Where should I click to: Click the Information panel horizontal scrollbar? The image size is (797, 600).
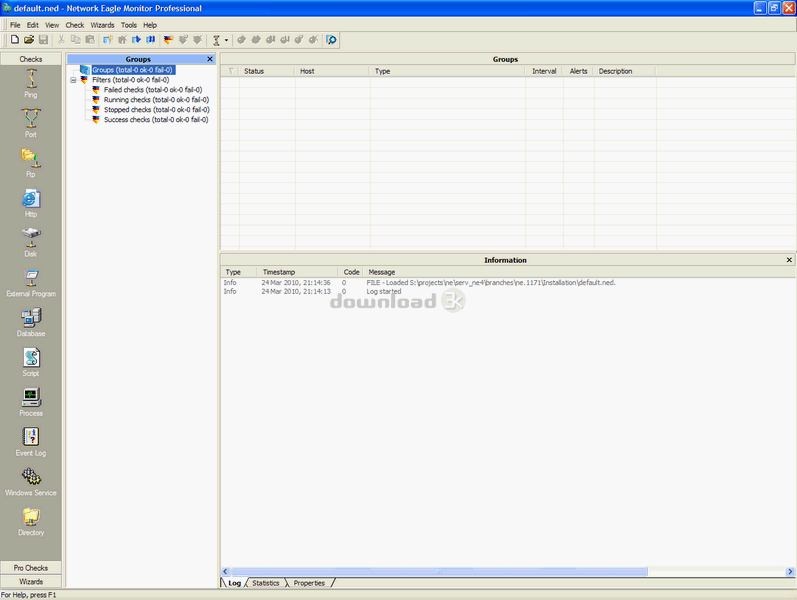[500, 572]
